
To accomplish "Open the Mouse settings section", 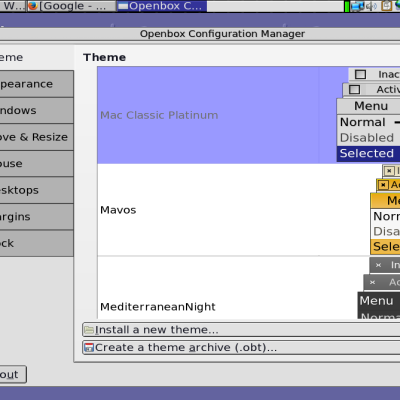I will click(37, 164).
